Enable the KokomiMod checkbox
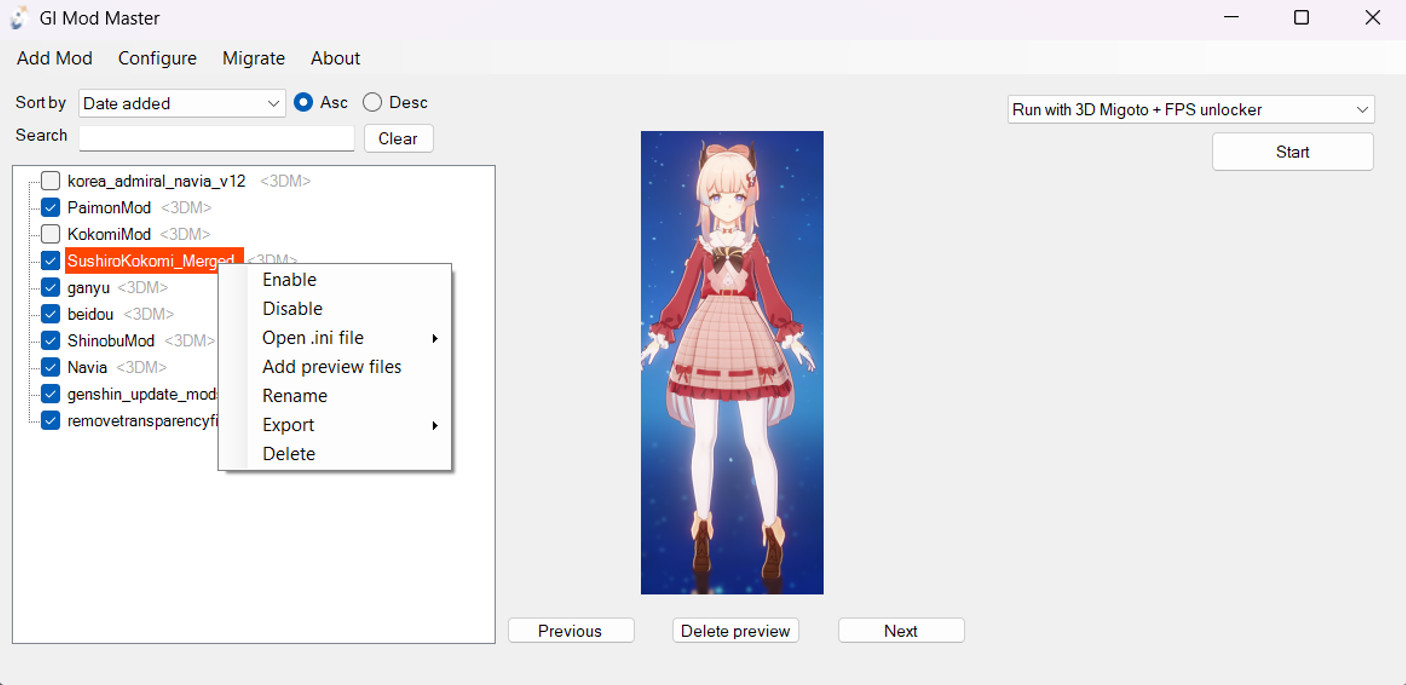Image resolution: width=1406 pixels, height=685 pixels. (x=50, y=234)
